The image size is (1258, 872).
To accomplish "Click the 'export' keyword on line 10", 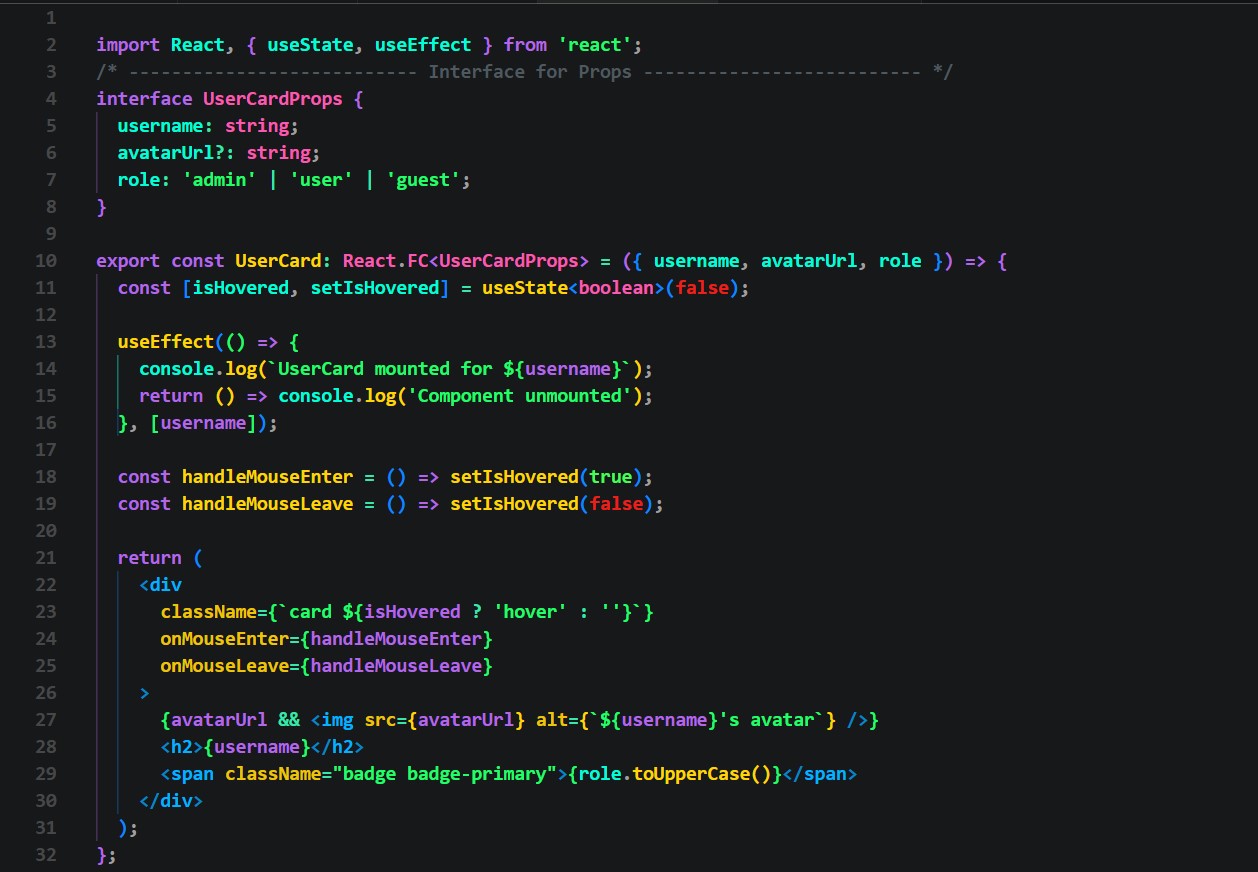I will pyautogui.click(x=128, y=261).
